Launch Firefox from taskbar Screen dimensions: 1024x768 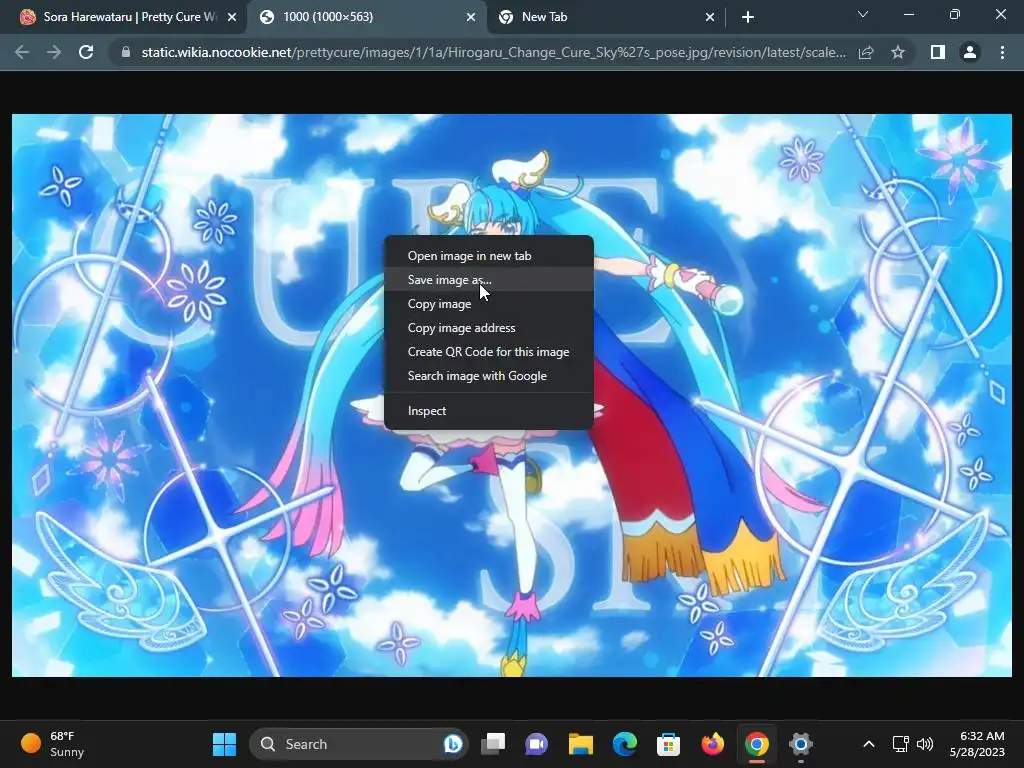(x=712, y=744)
